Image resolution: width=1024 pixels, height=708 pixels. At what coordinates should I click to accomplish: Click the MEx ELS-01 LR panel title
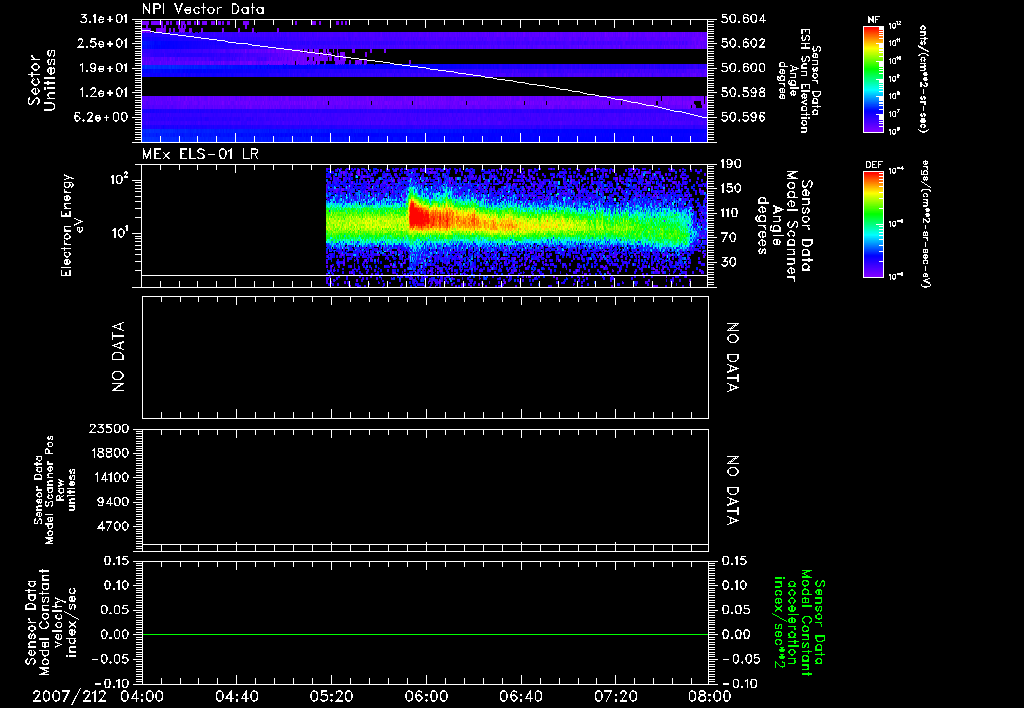tap(200, 154)
